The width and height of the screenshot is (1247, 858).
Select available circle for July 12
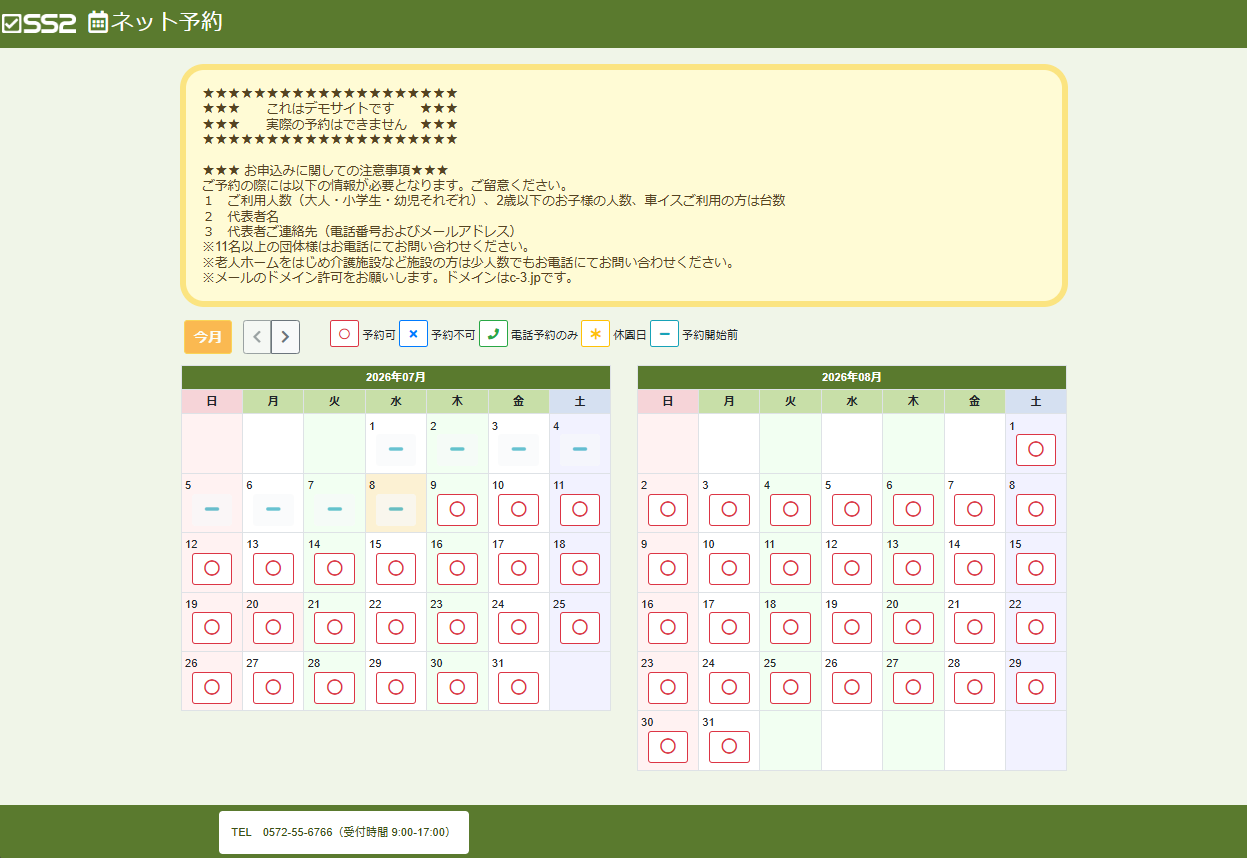(212, 568)
